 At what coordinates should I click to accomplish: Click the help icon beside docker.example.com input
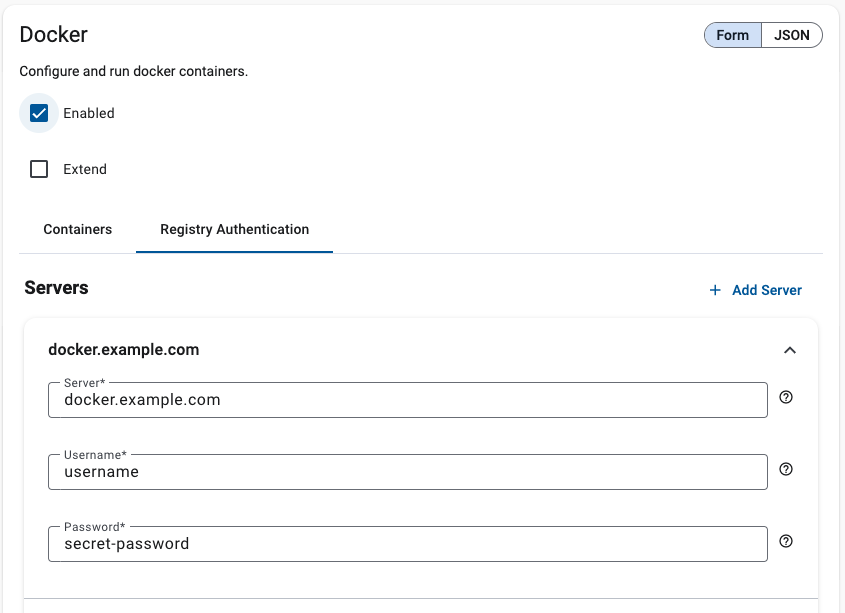[x=785, y=397]
